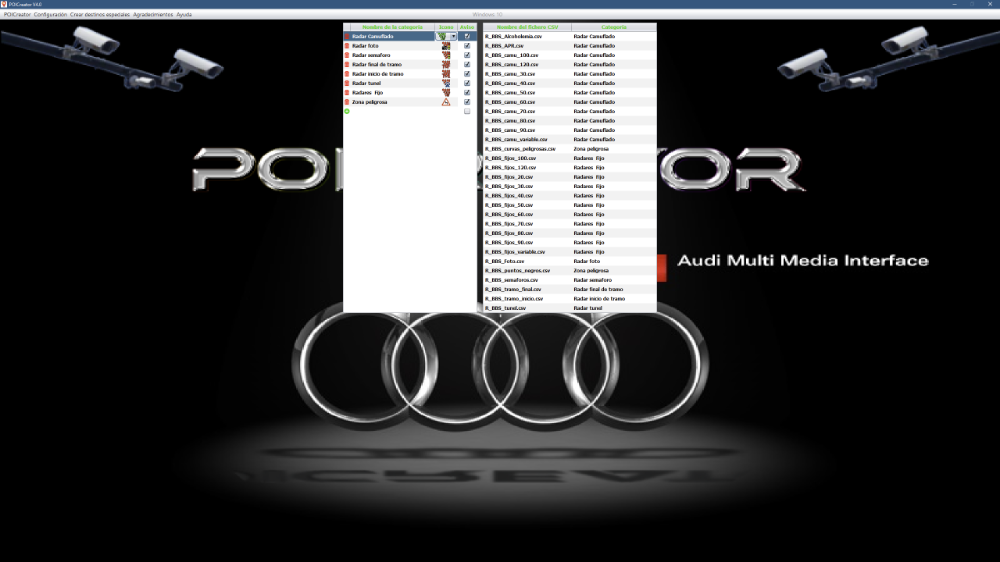Viewport: 1000px width, 562px height.
Task: Open icon dropdown for Radar Camuflado
Action: (x=453, y=36)
